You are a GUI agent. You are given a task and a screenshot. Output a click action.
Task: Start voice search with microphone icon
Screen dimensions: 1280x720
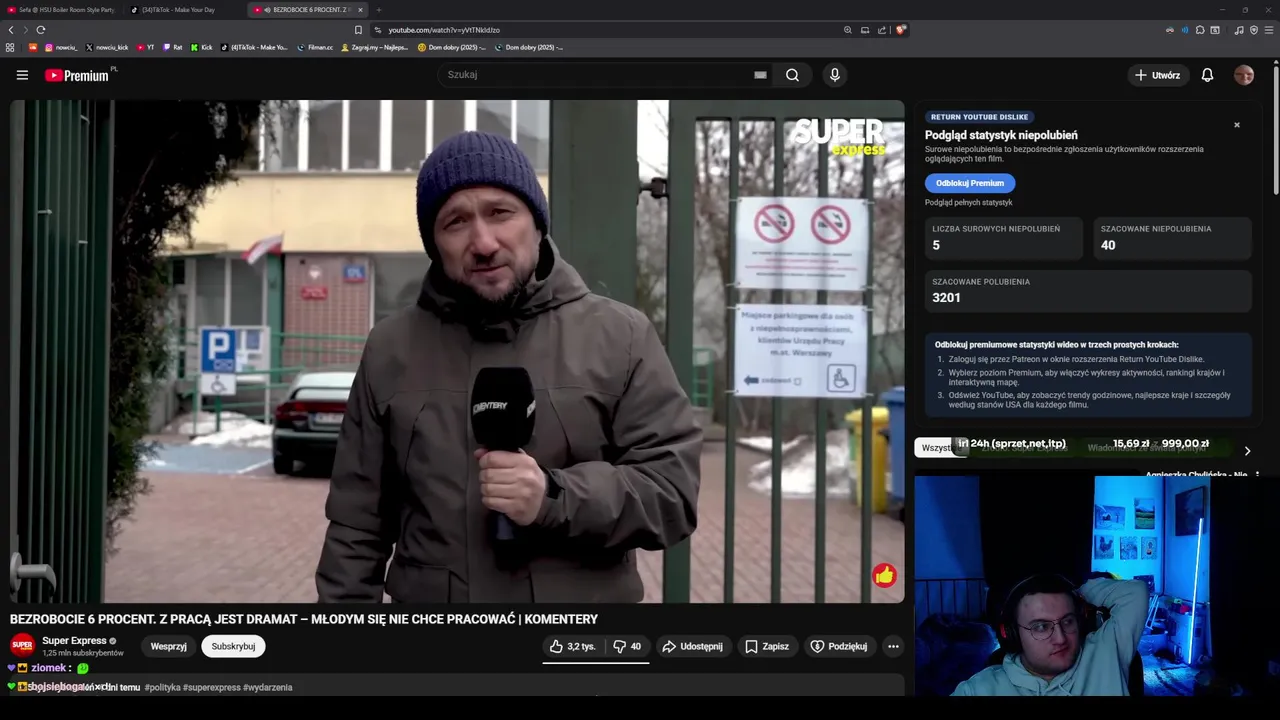[x=835, y=75]
